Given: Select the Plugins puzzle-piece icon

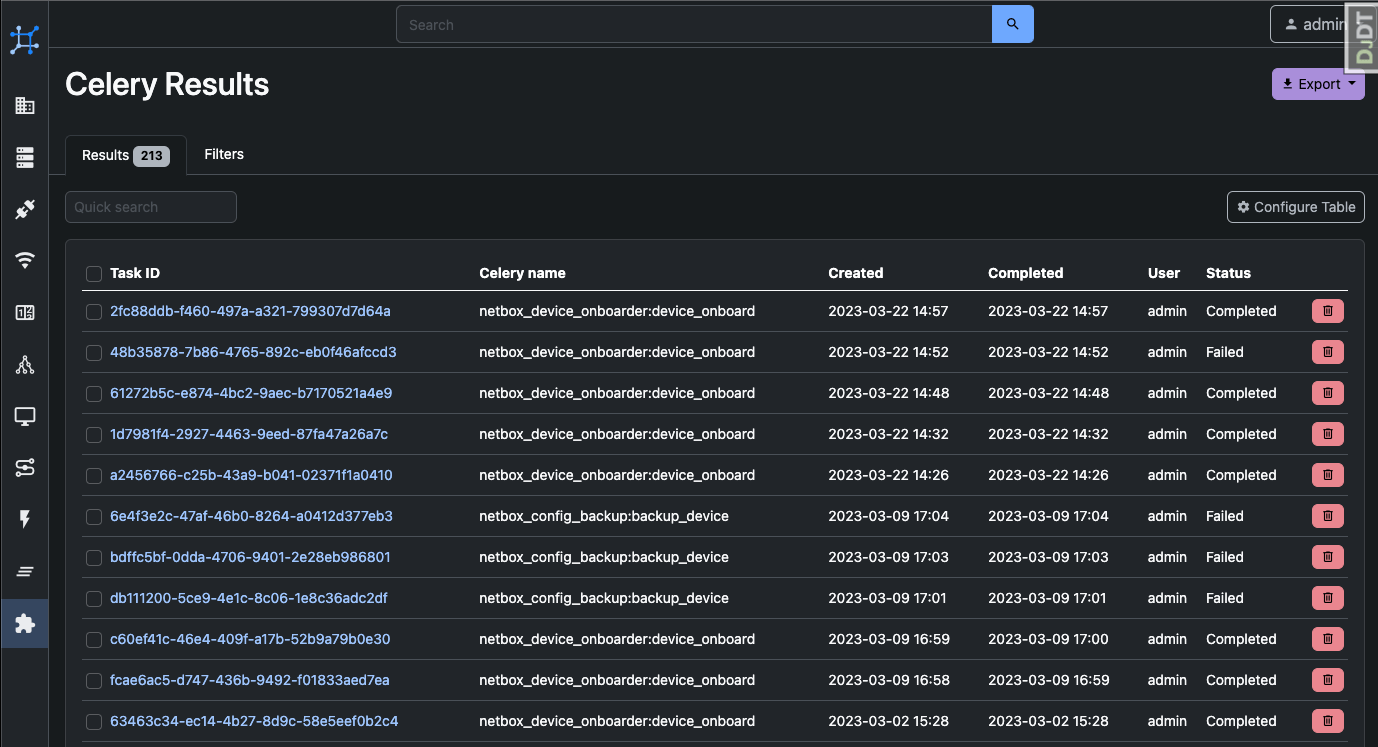Looking at the screenshot, I should pyautogui.click(x=25, y=622).
